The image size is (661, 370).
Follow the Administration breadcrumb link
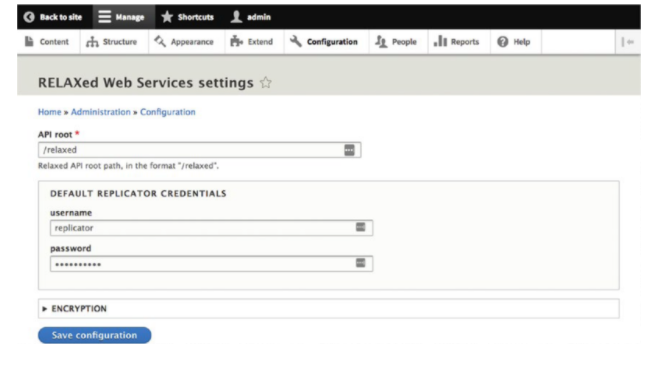pyautogui.click(x=101, y=112)
